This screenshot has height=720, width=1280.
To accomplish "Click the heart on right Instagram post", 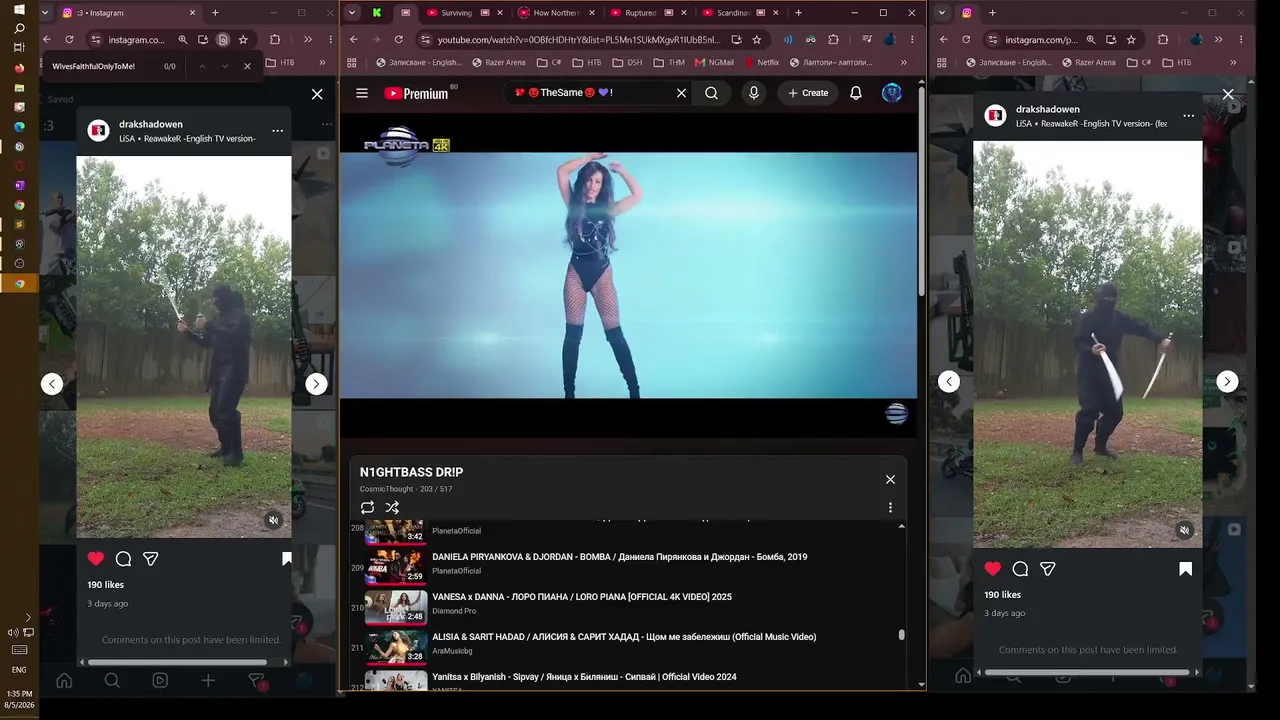I will (x=992, y=569).
